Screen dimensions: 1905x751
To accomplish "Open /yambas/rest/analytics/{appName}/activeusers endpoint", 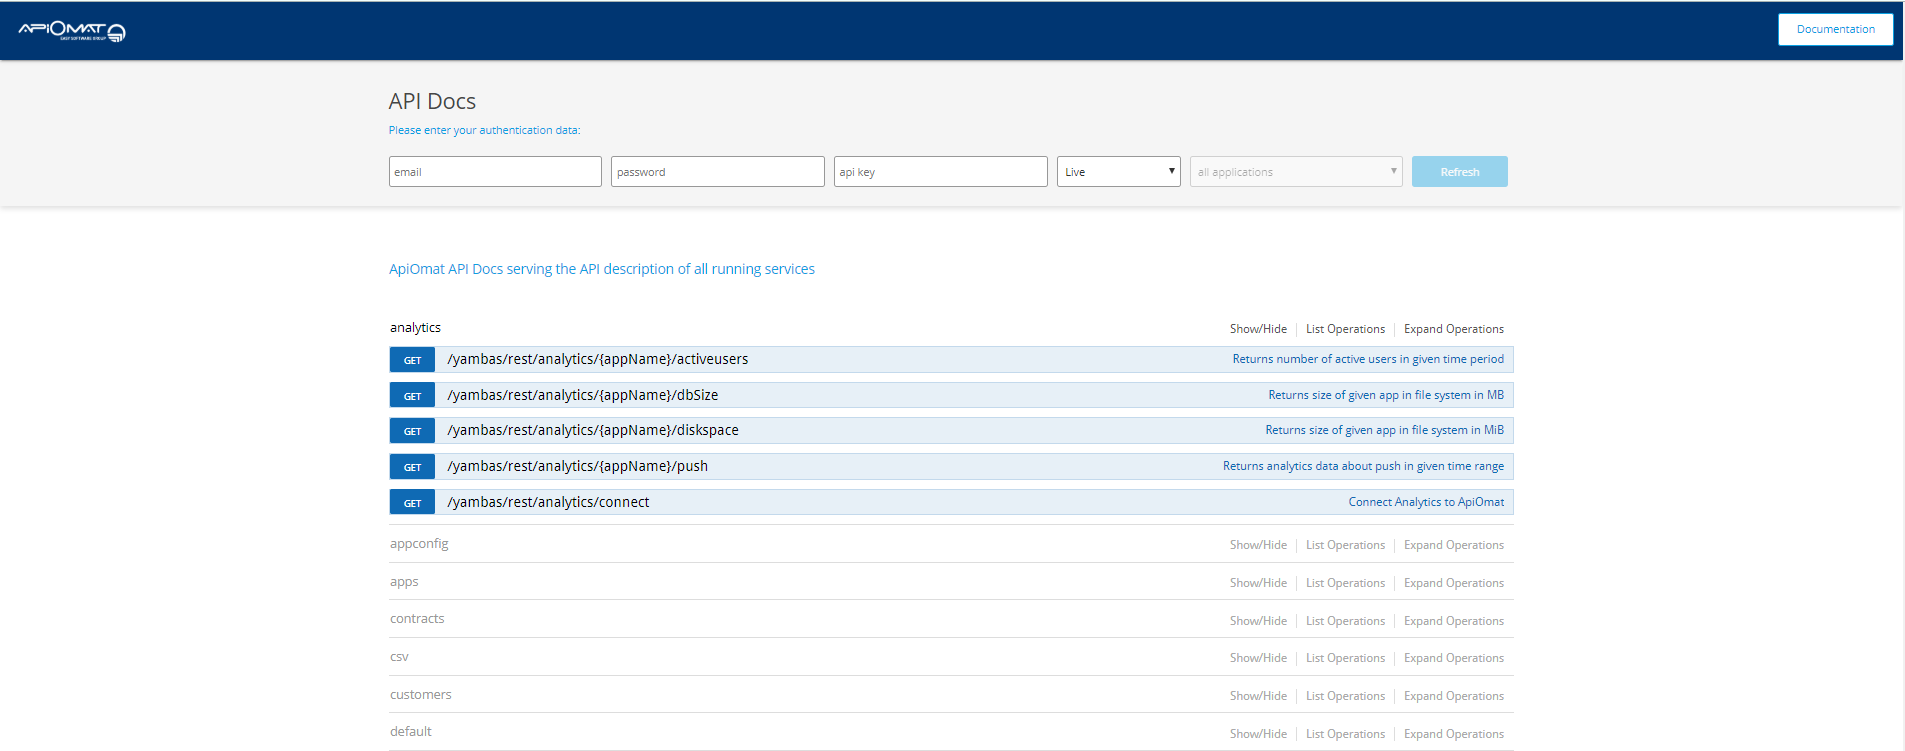I will [x=598, y=359].
